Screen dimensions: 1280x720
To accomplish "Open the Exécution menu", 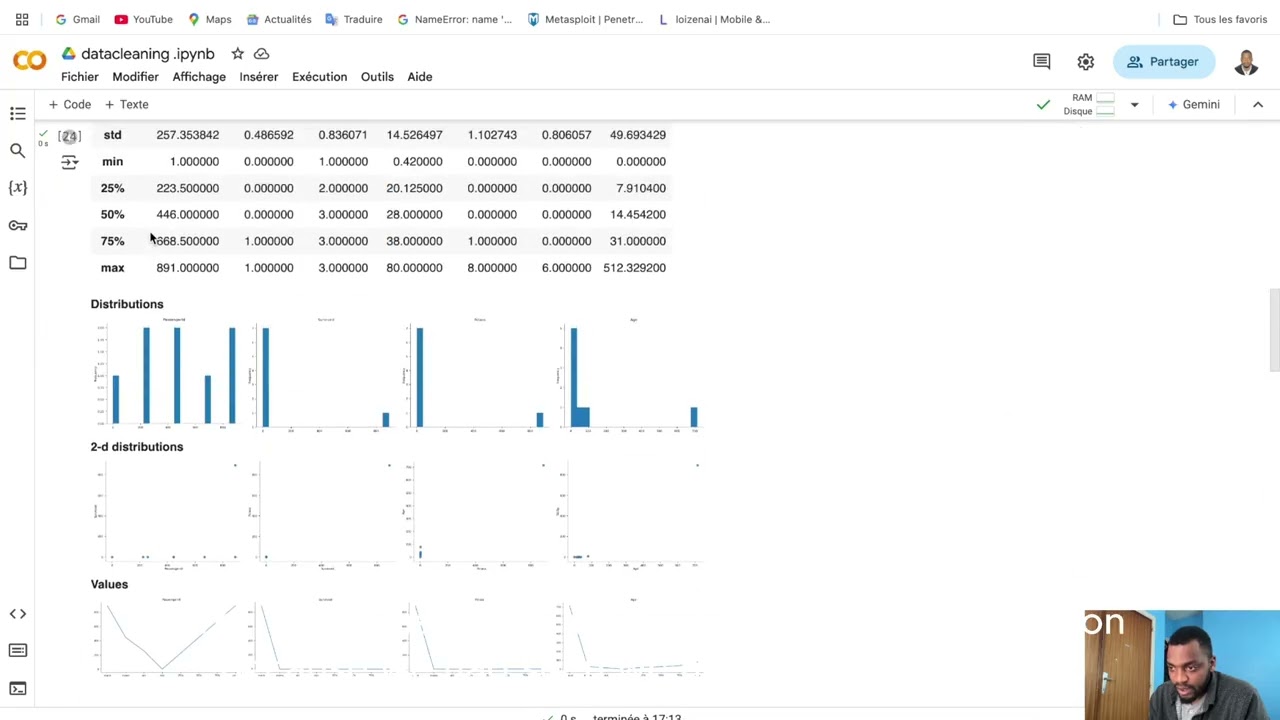I will coord(319,77).
